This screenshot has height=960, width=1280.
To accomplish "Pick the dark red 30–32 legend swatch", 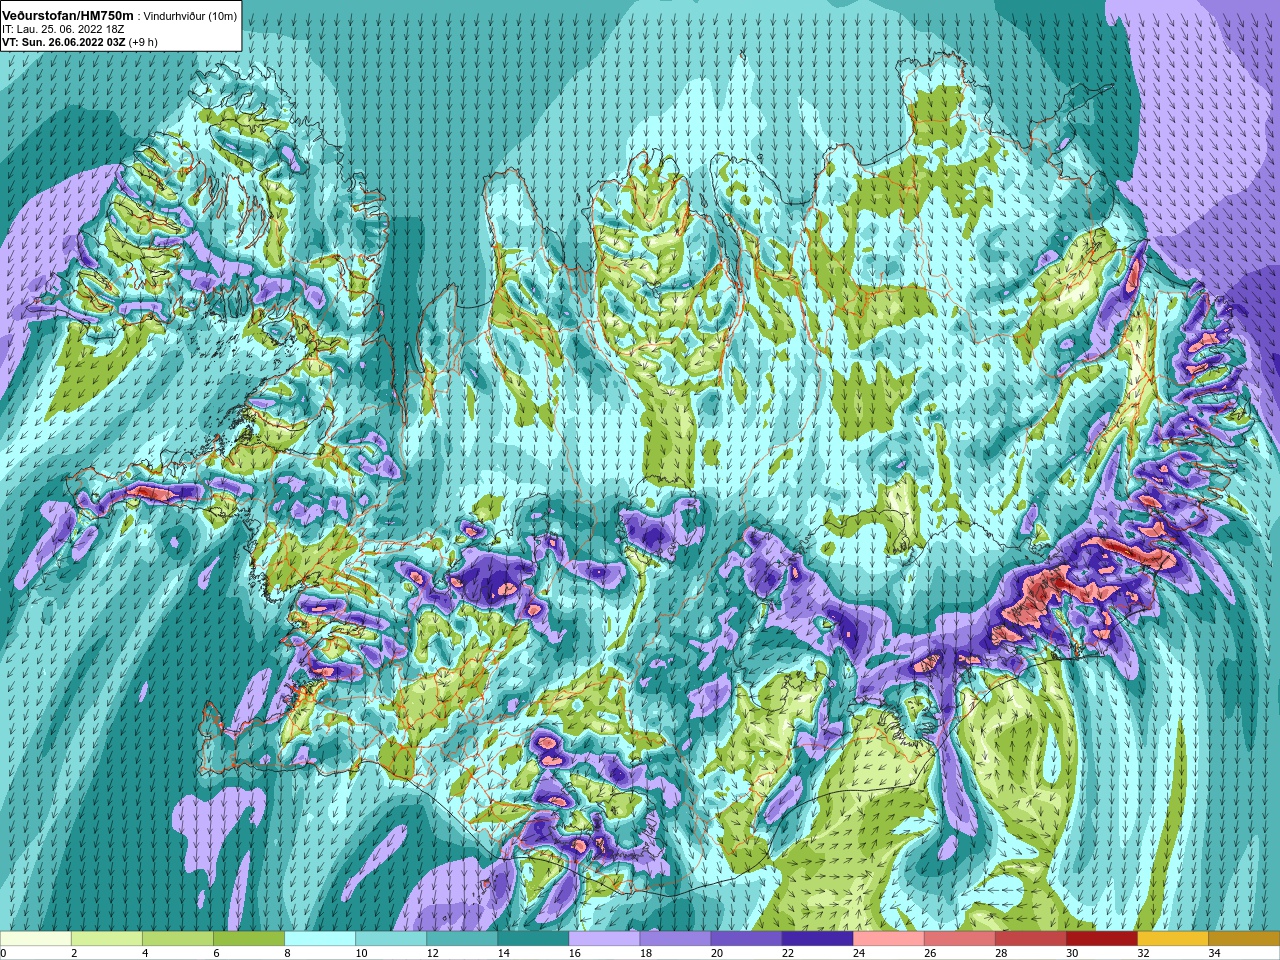I will click(1101, 939).
